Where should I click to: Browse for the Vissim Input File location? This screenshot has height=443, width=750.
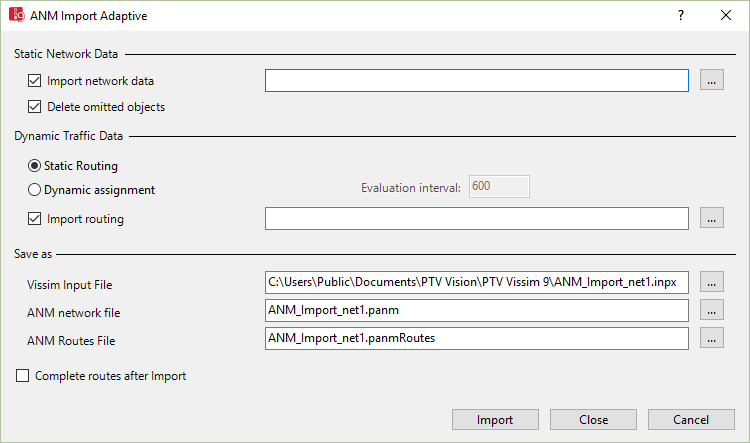pos(711,283)
